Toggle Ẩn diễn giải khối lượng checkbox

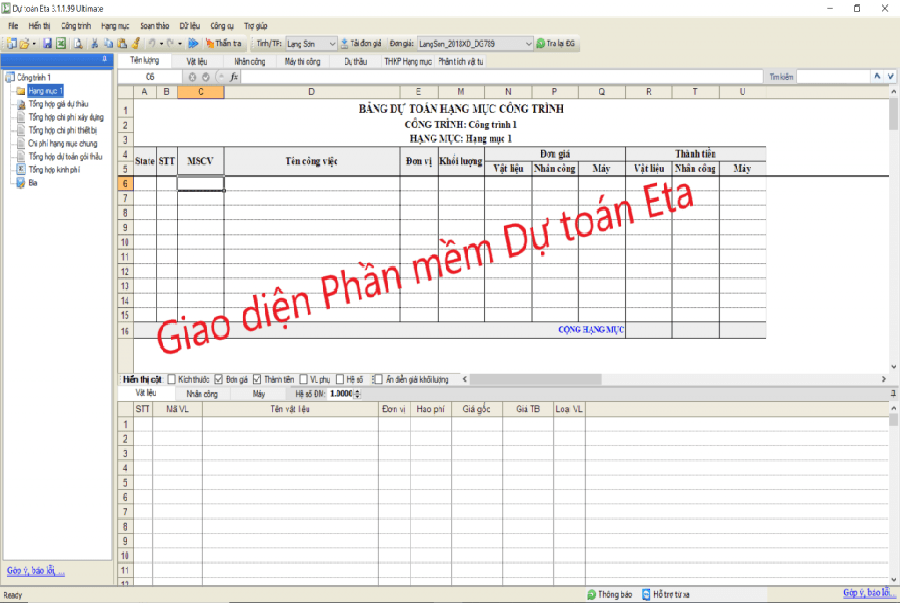click(378, 380)
